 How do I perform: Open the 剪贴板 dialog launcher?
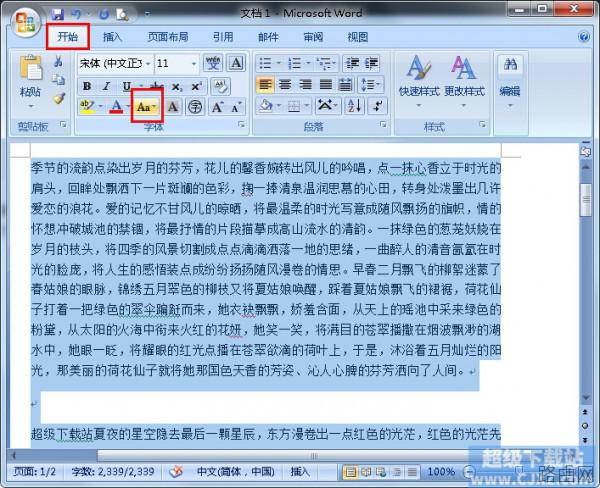[x=63, y=124]
